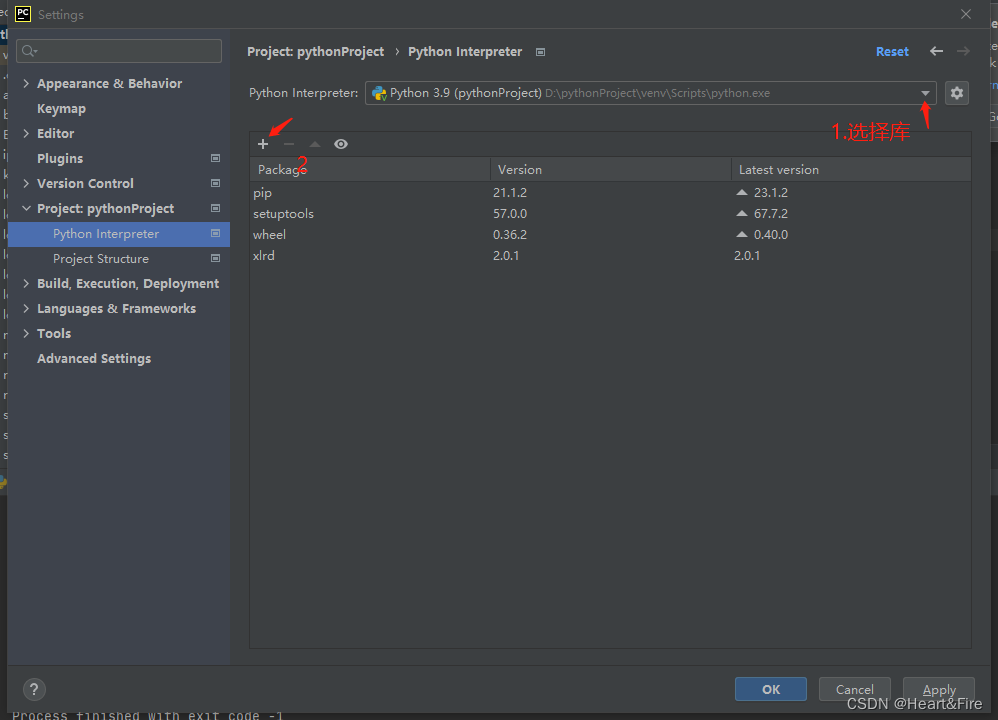998x720 pixels.
Task: Select the pip package row
Action: [610, 192]
